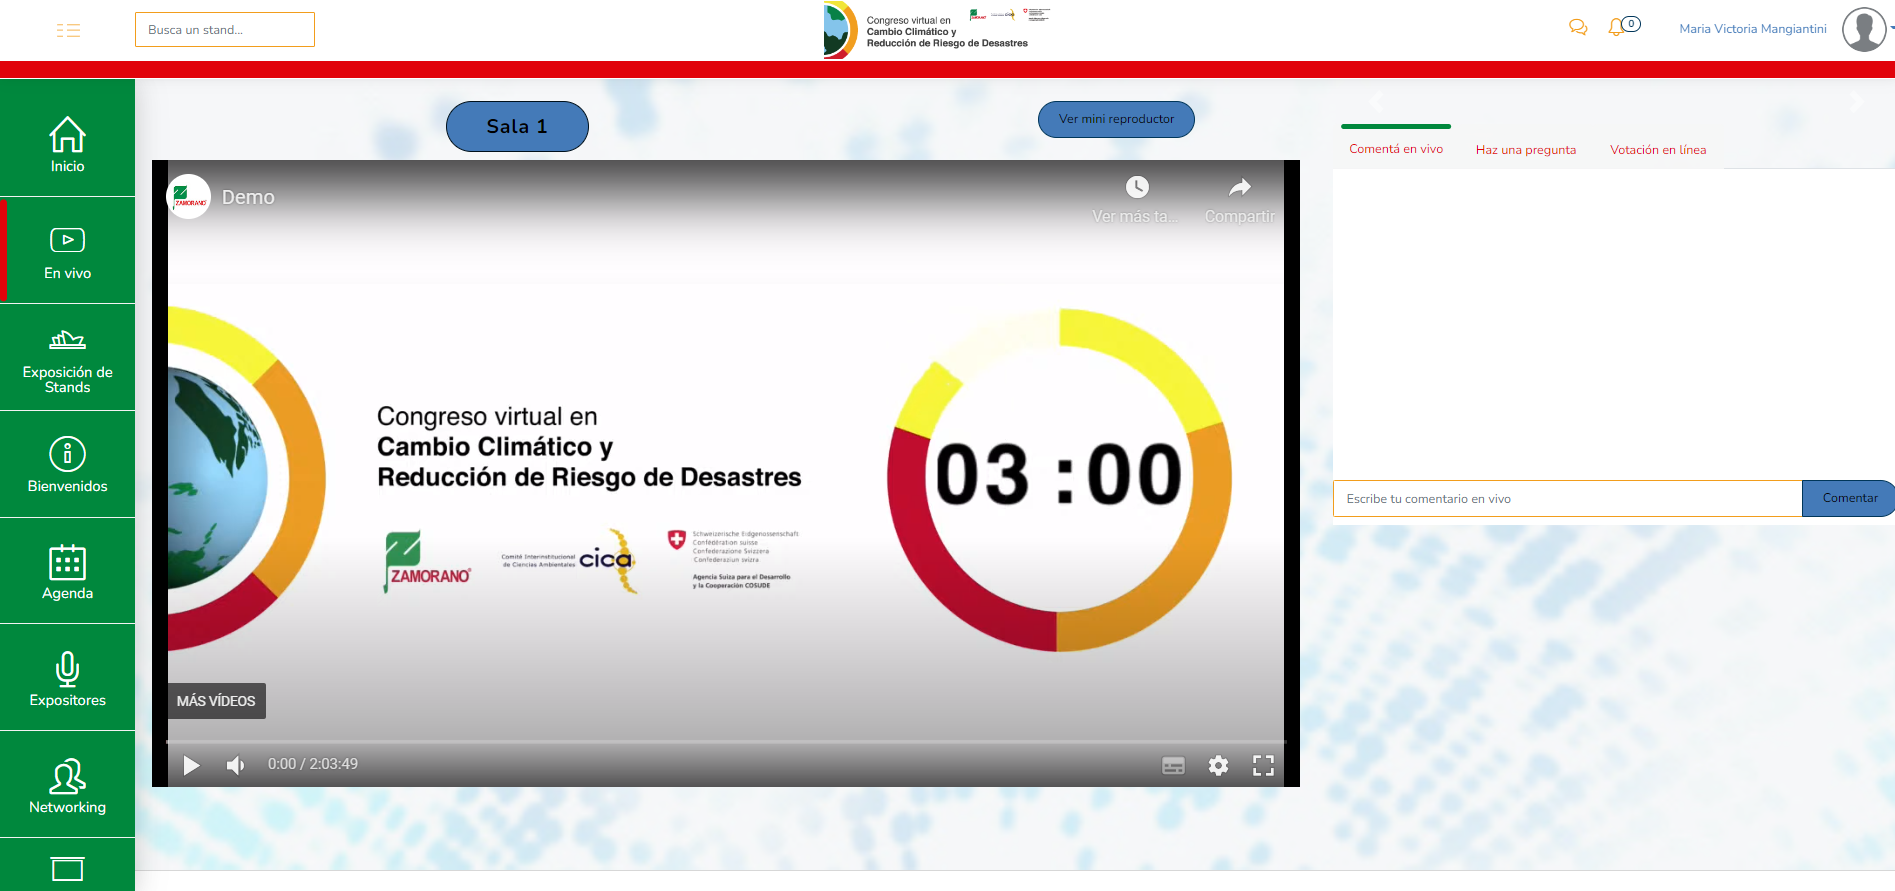Toggle video subtitles

[1173, 766]
